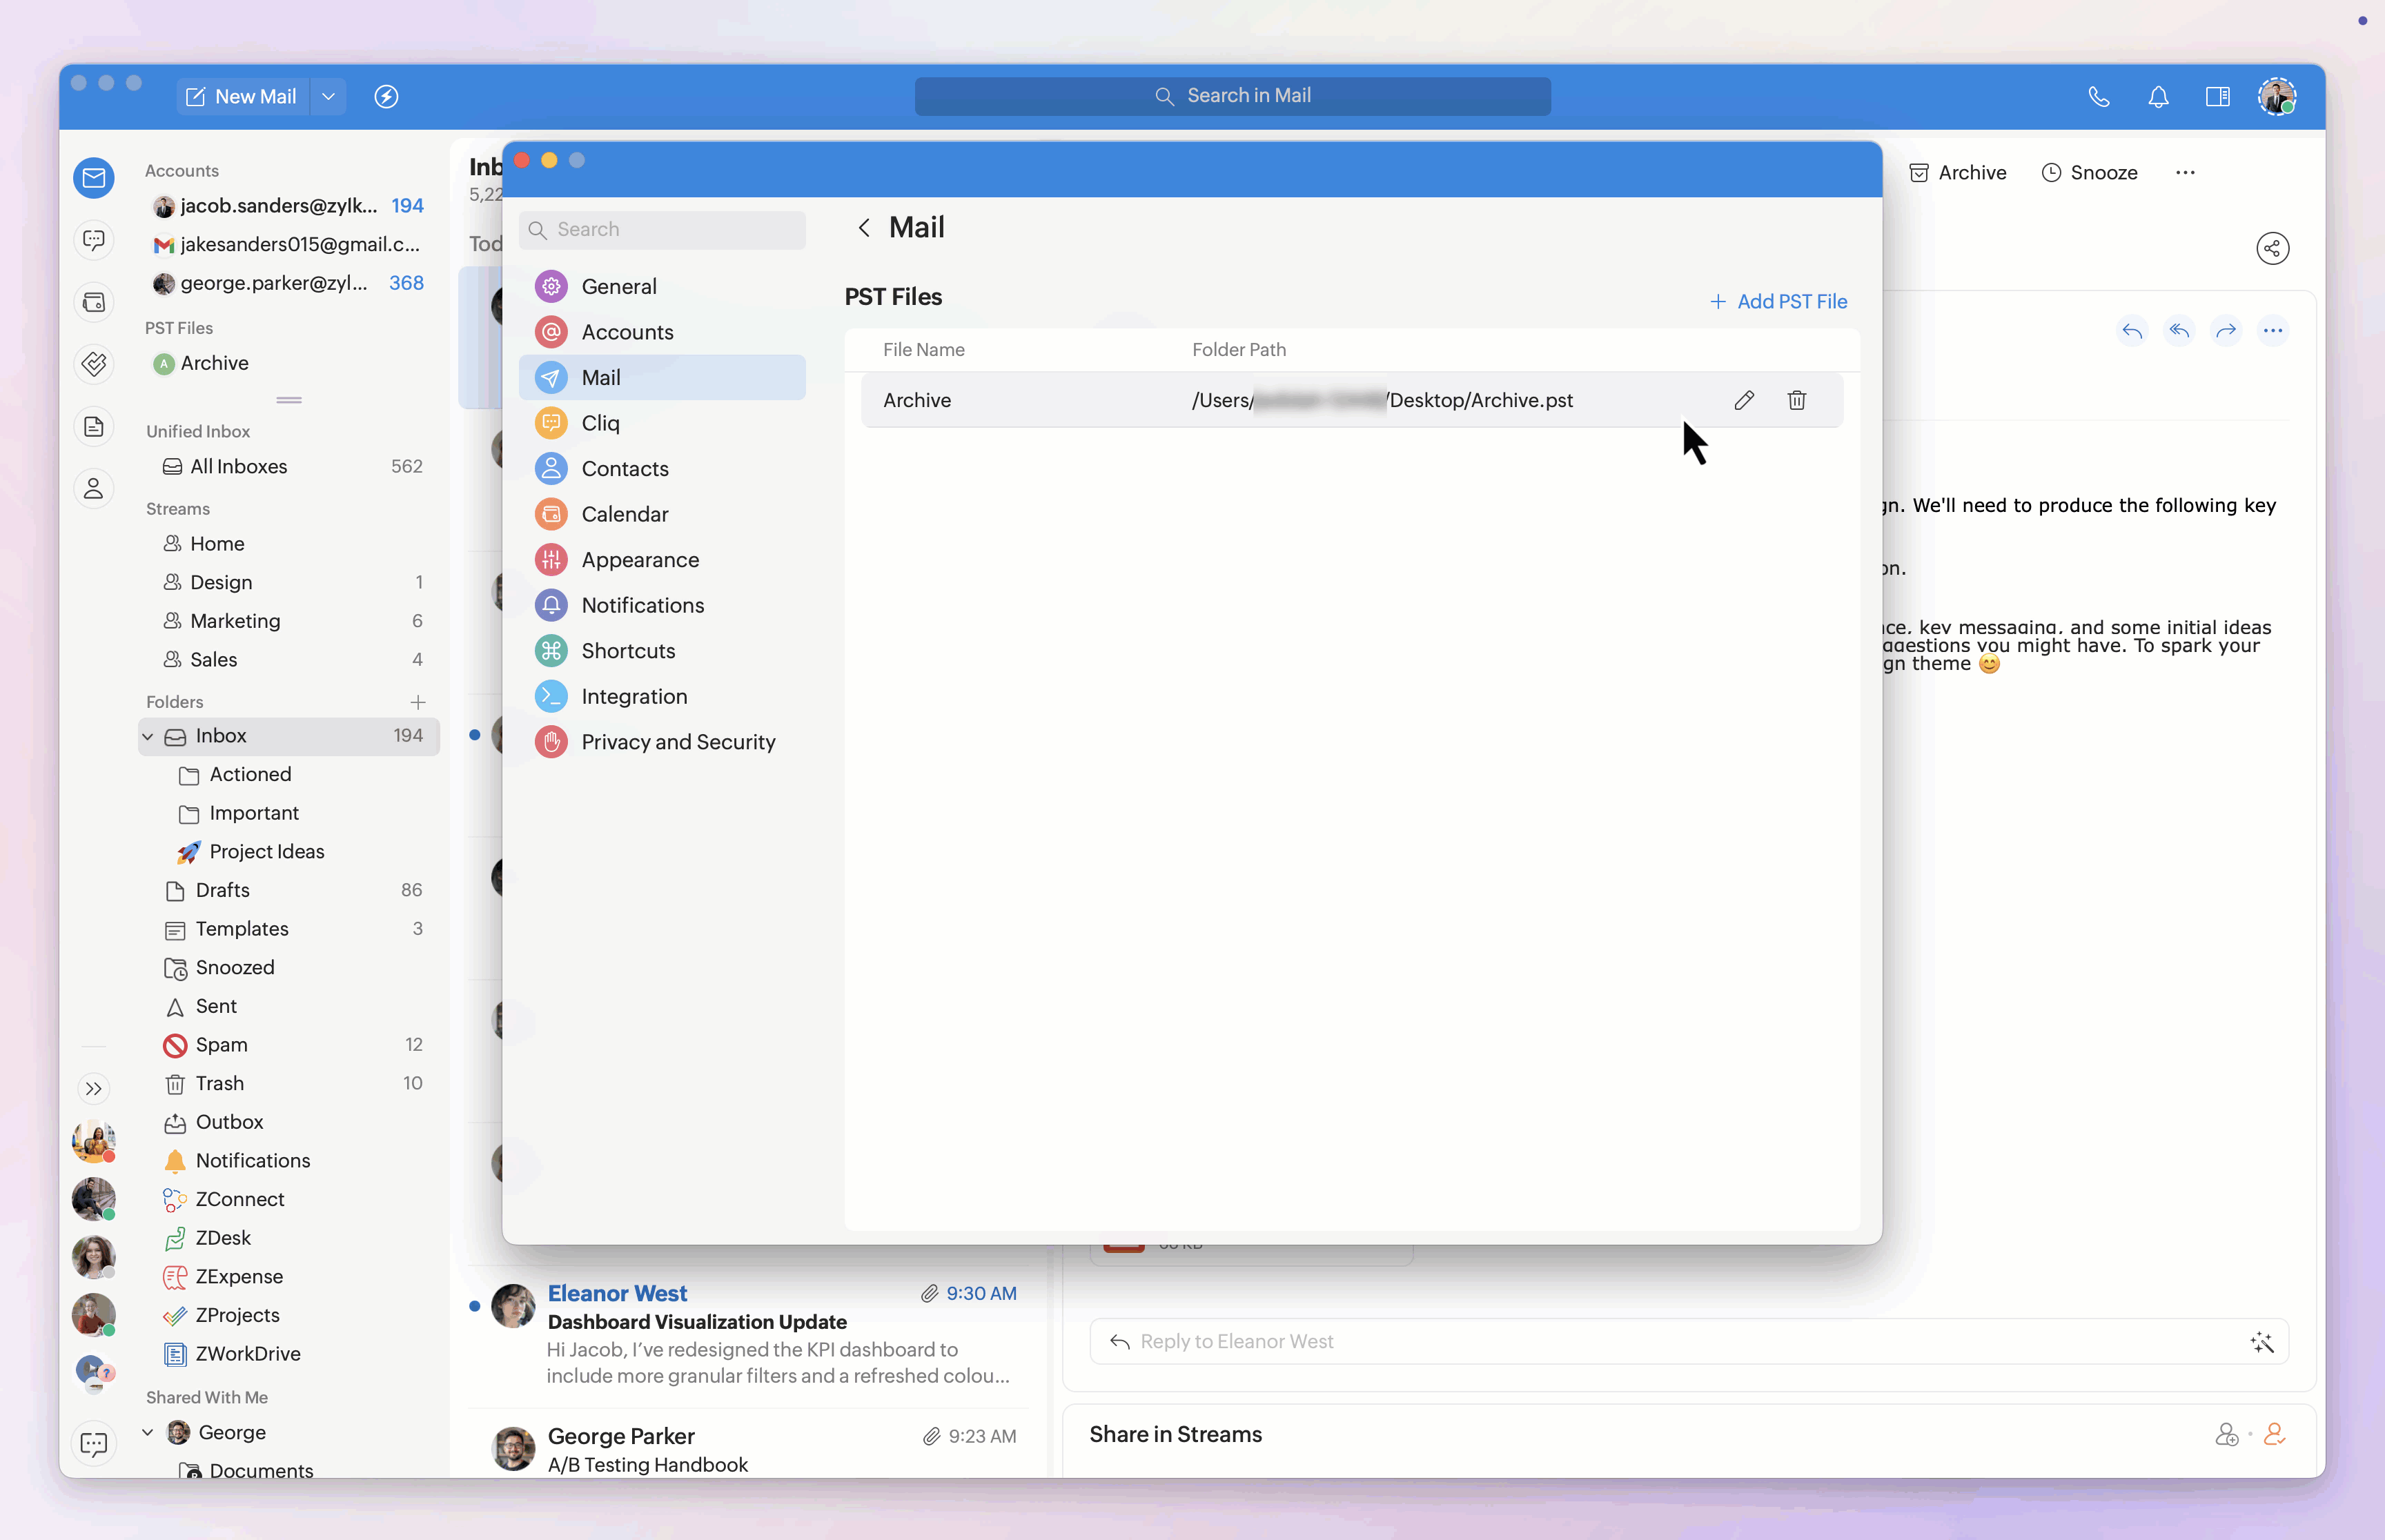Go back using the arrow beside Mail
2385x1540 pixels.
pos(864,227)
